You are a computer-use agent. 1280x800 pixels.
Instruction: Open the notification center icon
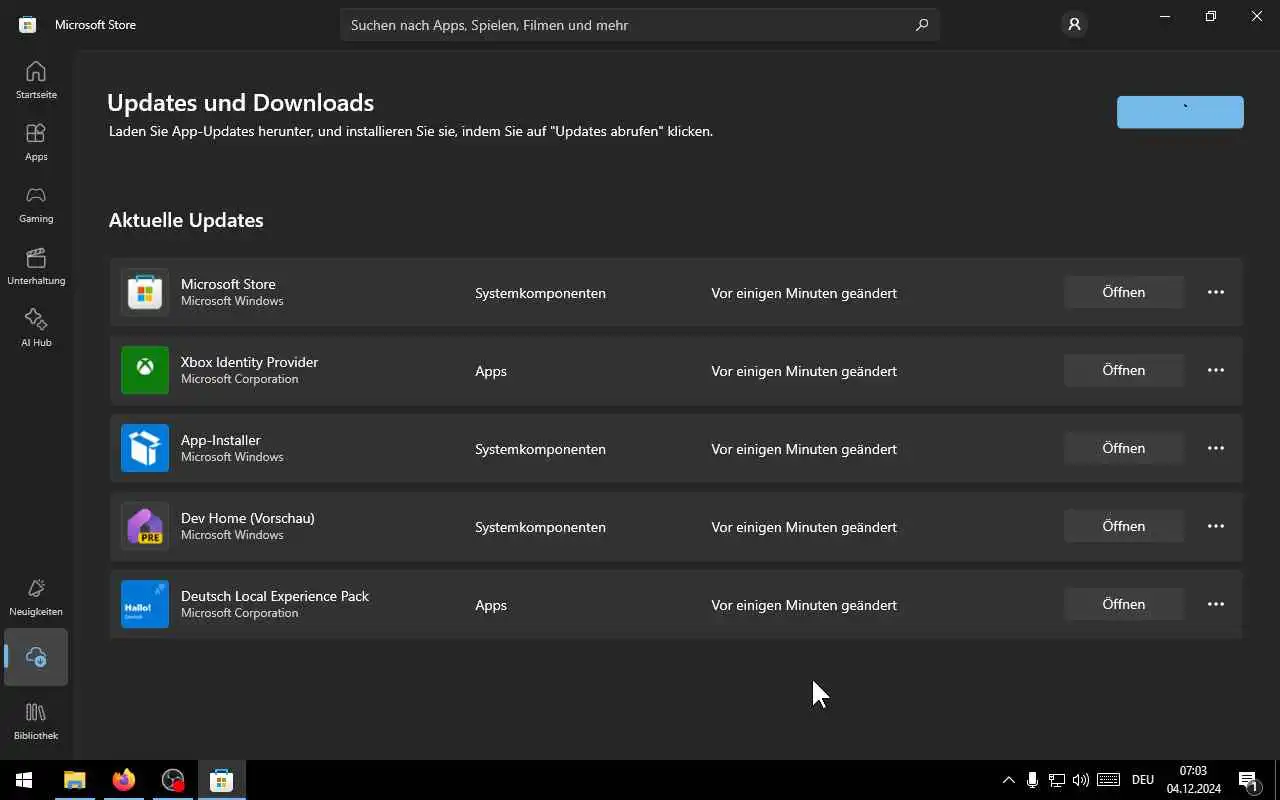1248,780
